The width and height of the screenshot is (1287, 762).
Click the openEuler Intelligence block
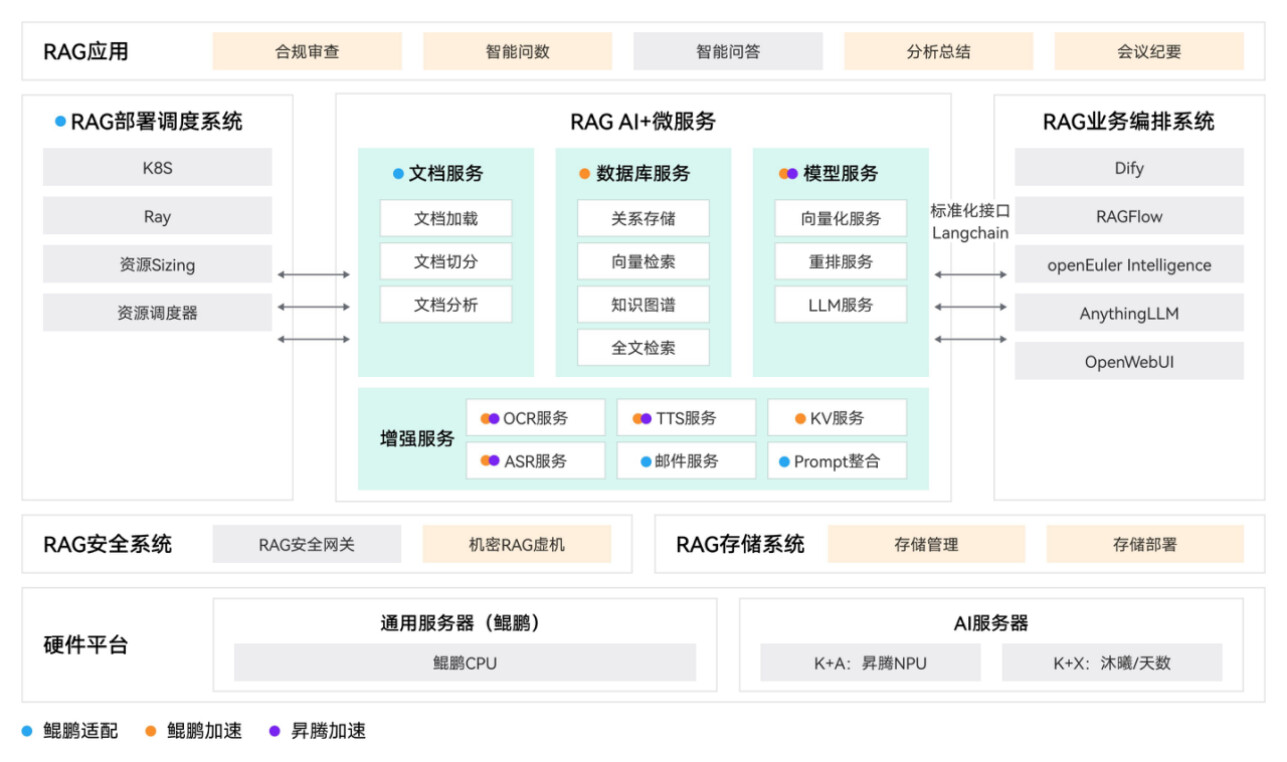tap(1129, 265)
